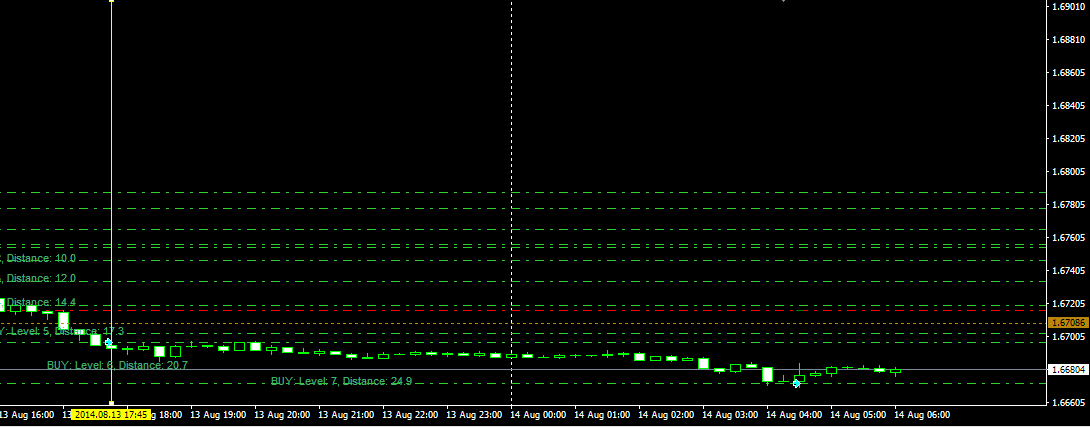
Task: Select the cyan order marker on the yellow line
Action: [108, 343]
